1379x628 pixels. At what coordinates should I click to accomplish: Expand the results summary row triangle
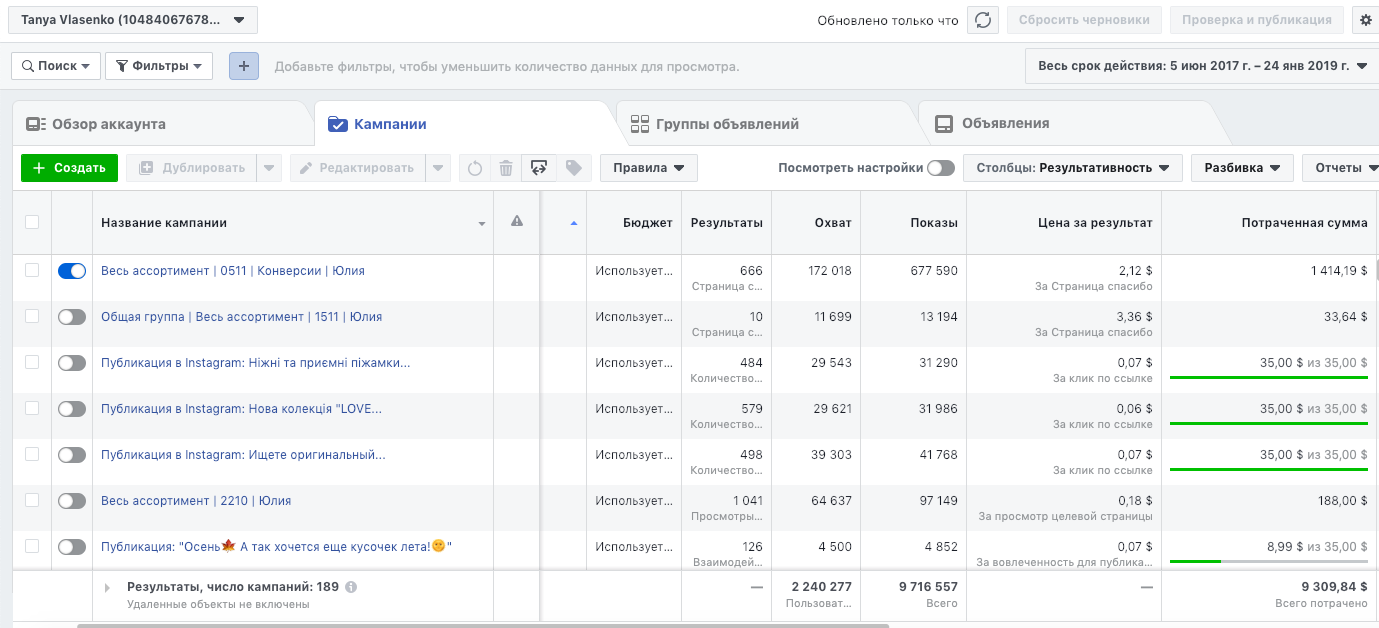coord(107,588)
